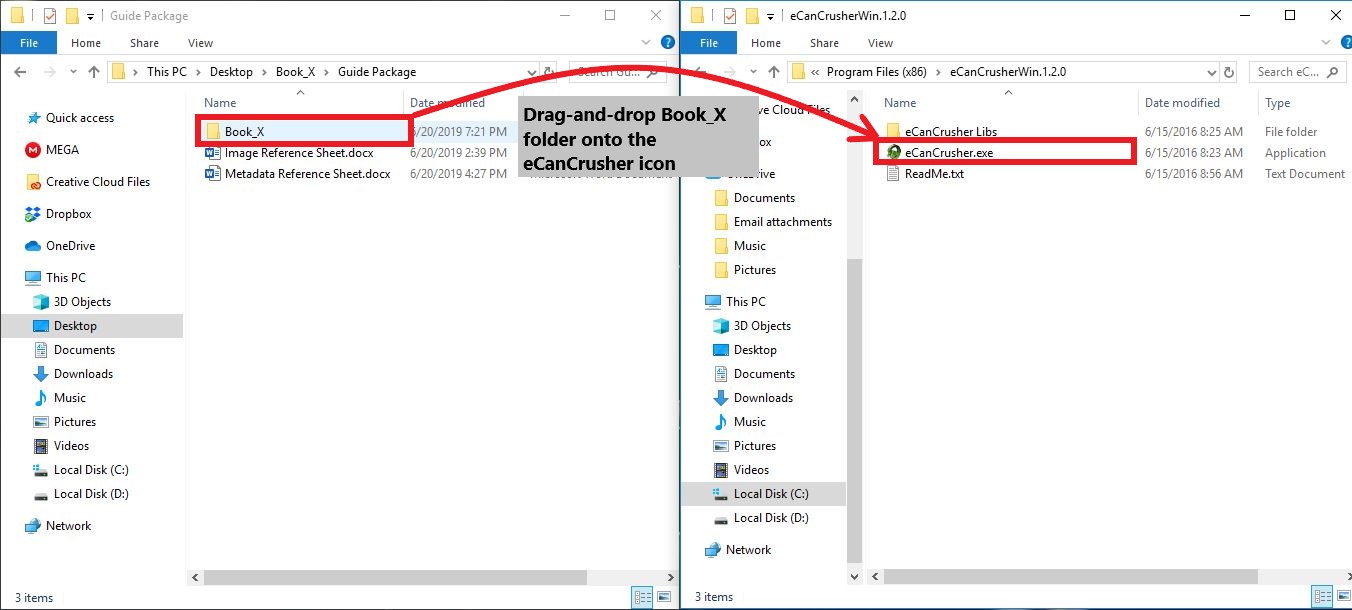This screenshot has height=610, width=1352.
Task: Expand the ribbon in eCanCrusherWin window
Action: (x=1328, y=43)
